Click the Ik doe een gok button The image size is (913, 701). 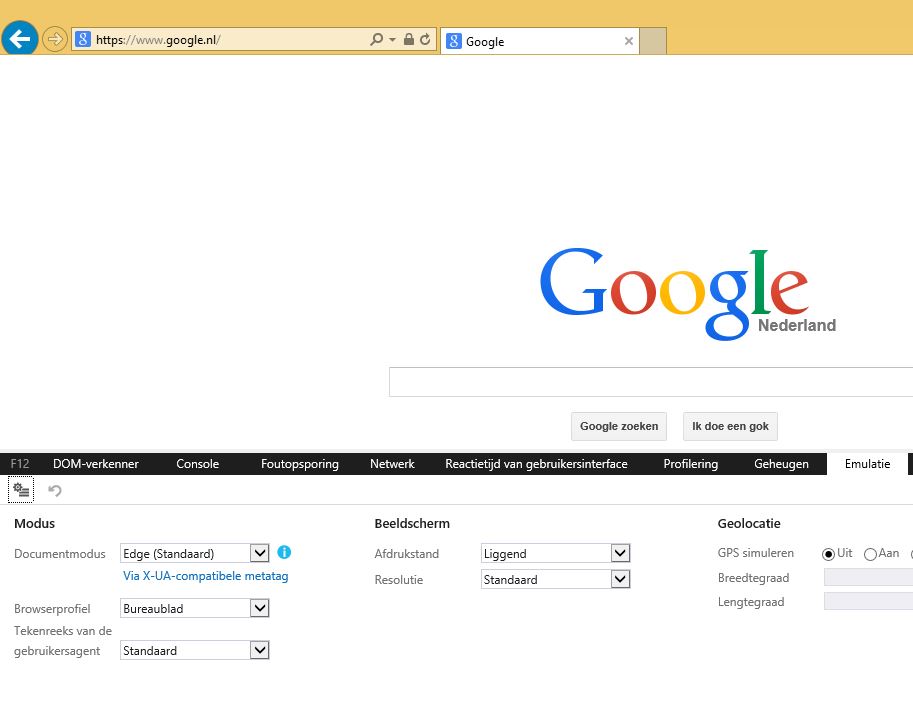coord(730,426)
